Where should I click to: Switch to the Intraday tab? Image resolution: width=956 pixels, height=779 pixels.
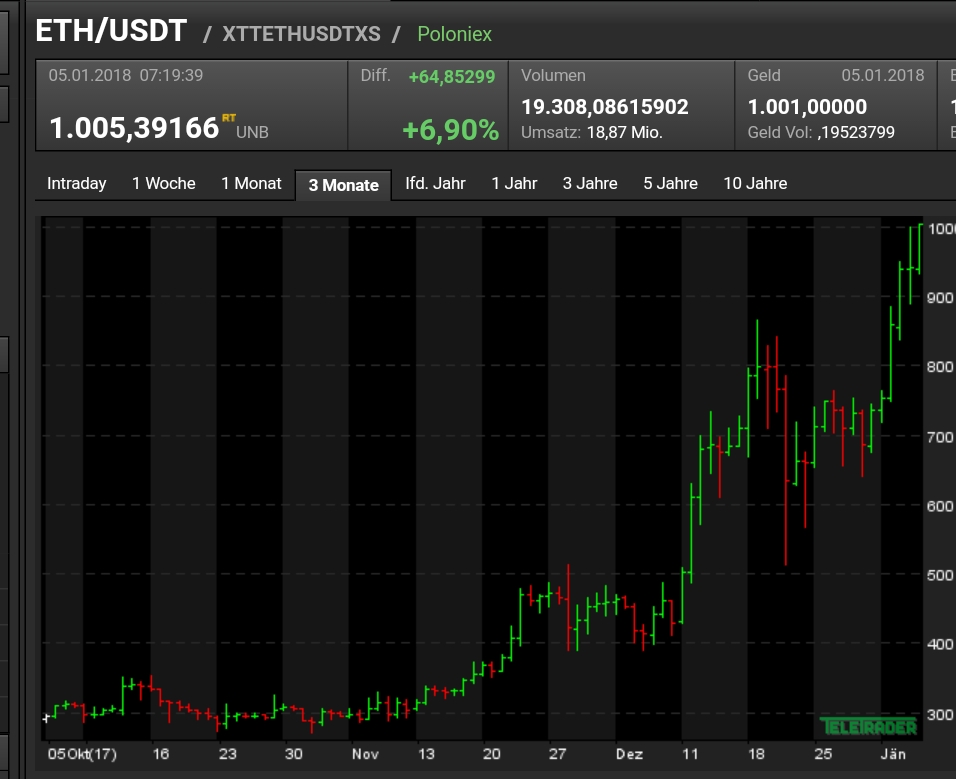(77, 184)
